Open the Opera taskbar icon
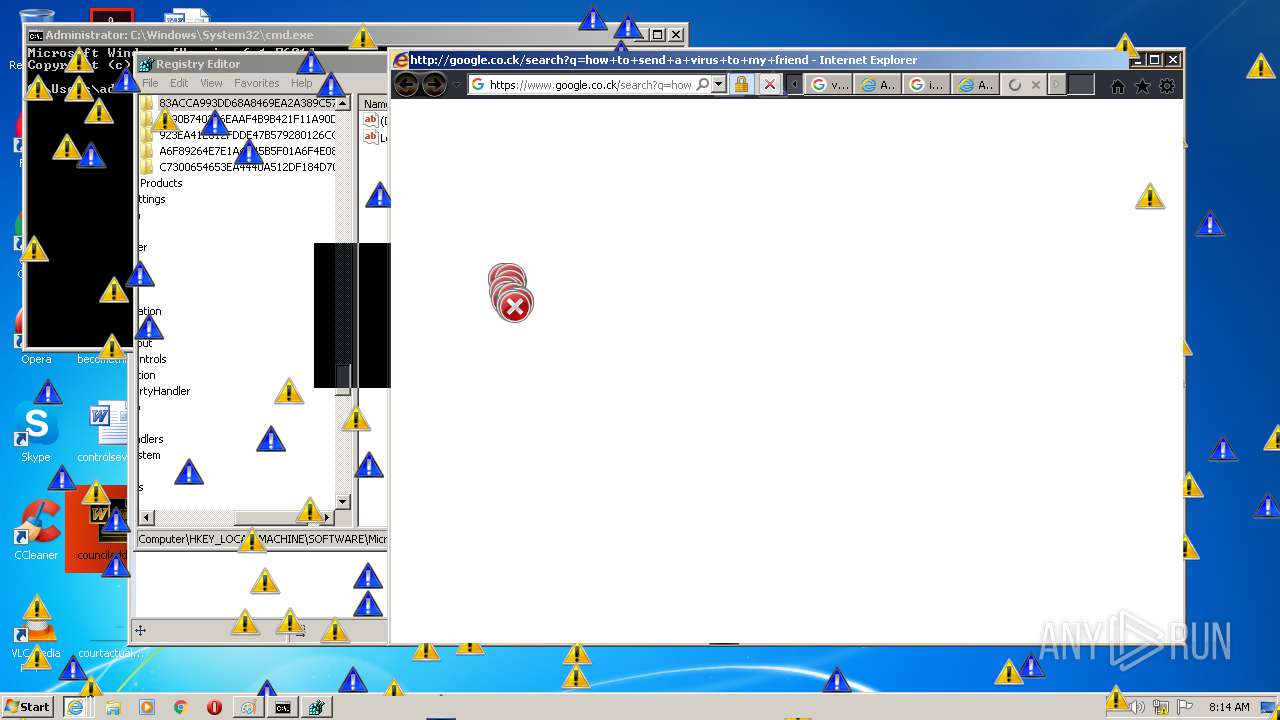The width and height of the screenshot is (1280, 720). coord(214,707)
